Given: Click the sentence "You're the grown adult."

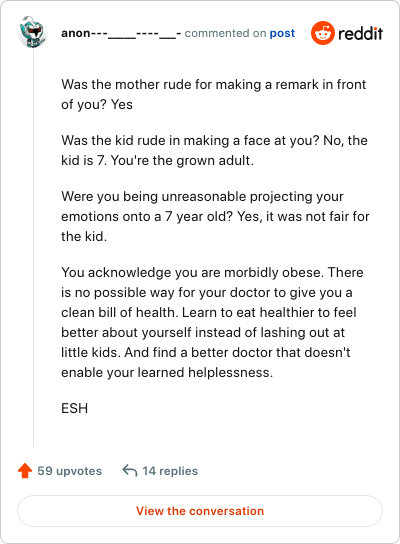Looking at the screenshot, I should (182, 161).
